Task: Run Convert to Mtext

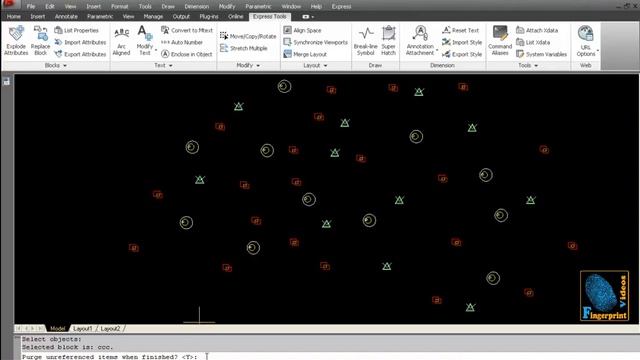Action: (x=187, y=30)
